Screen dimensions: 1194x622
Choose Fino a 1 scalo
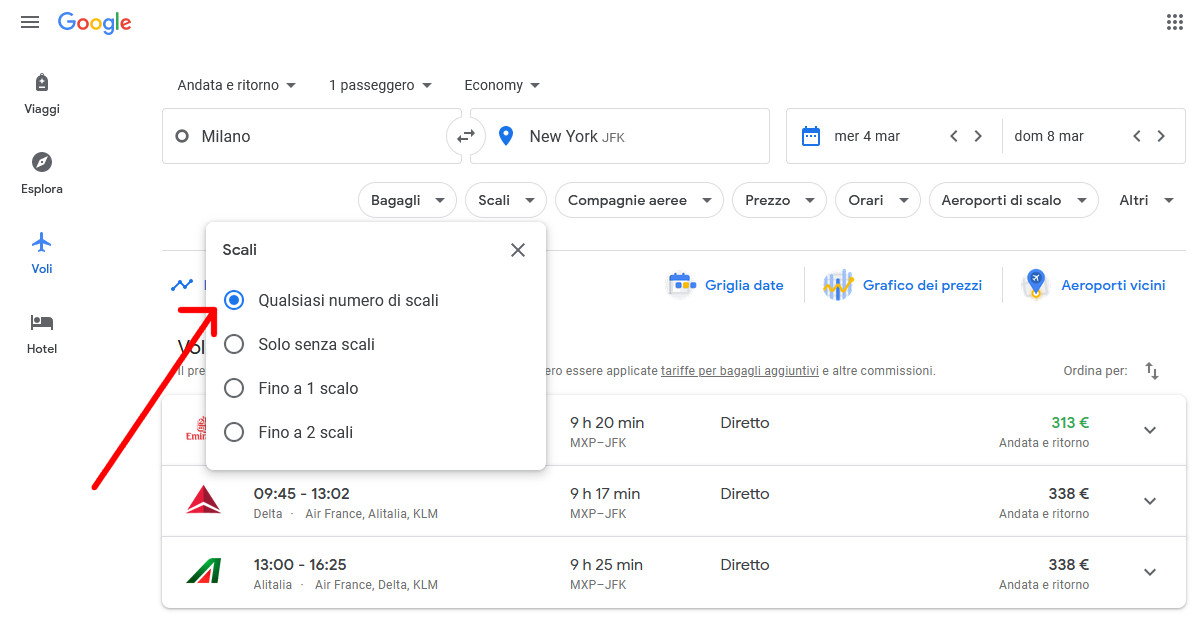point(234,388)
